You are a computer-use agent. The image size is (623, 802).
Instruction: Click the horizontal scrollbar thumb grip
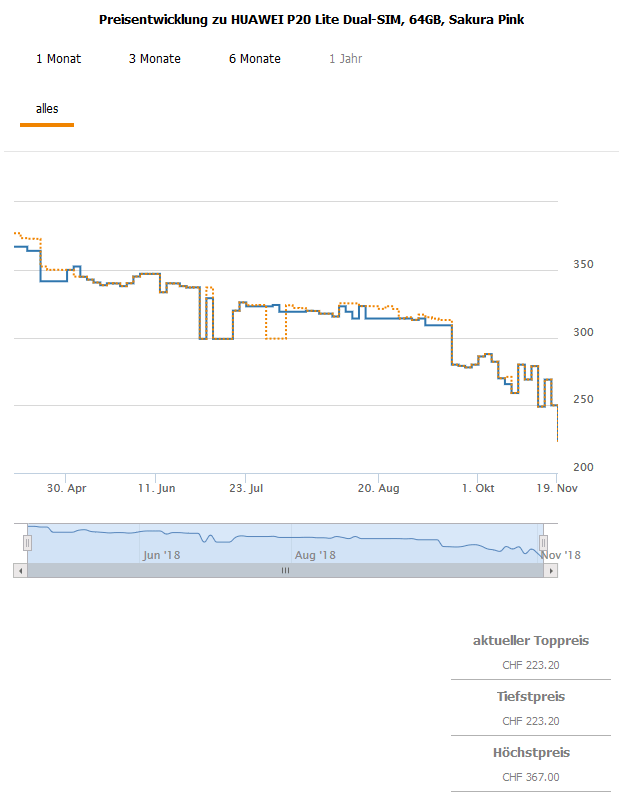pos(285,570)
